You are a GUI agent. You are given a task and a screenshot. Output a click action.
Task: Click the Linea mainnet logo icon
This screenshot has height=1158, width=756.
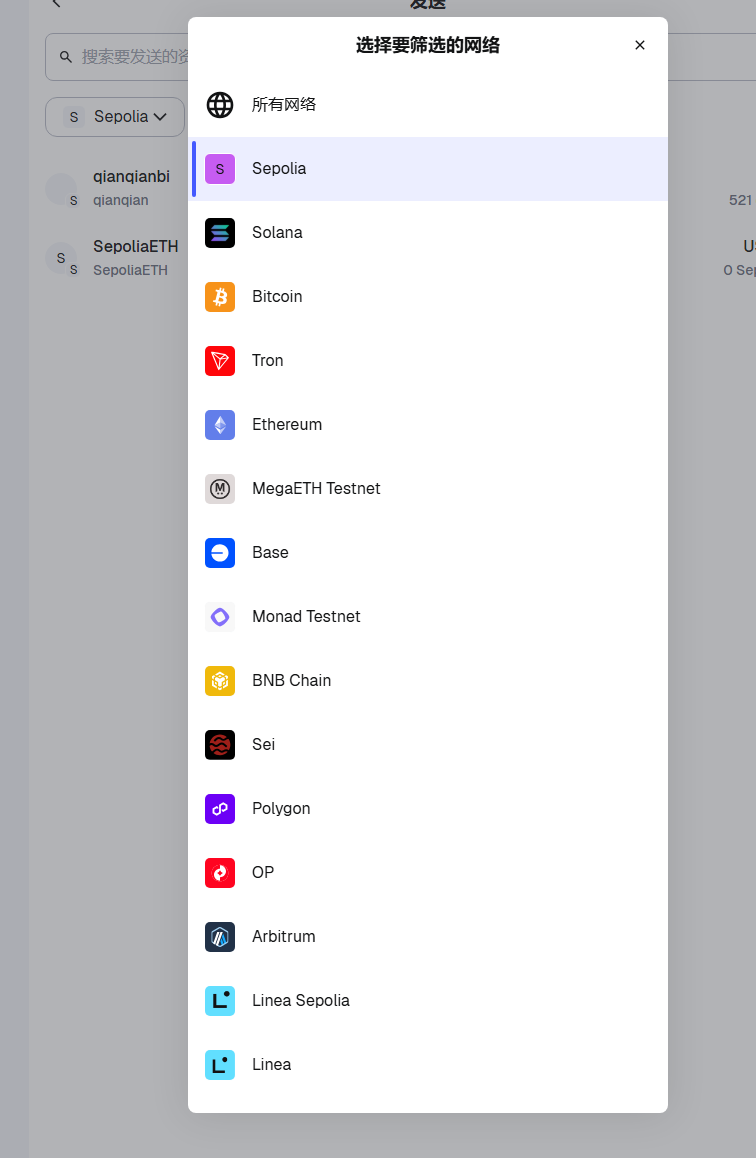click(220, 1065)
